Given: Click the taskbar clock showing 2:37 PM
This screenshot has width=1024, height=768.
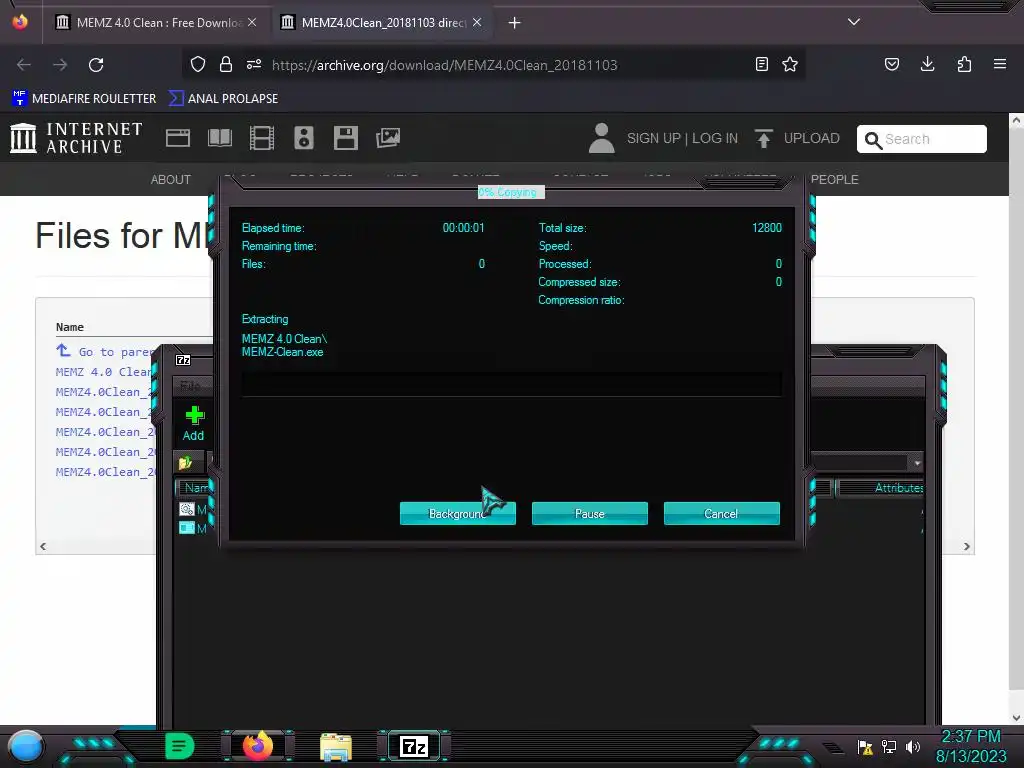Looking at the screenshot, I should (x=971, y=746).
